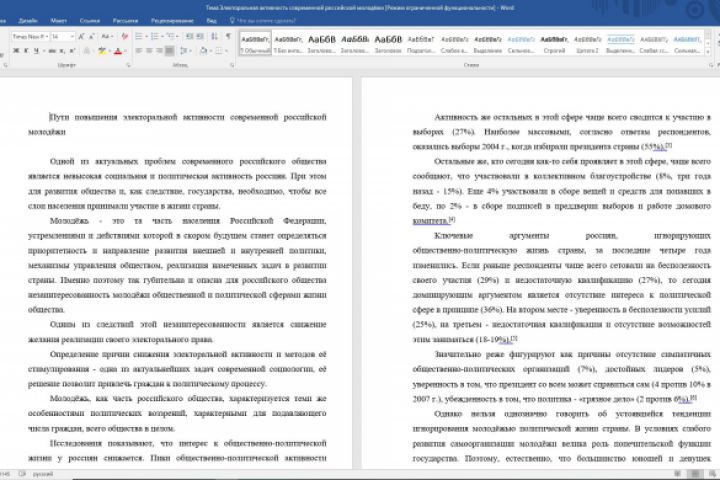The height and width of the screenshot is (480, 720).
Task: Click the lightbulb Tell Me icon
Action: pos(232,20)
